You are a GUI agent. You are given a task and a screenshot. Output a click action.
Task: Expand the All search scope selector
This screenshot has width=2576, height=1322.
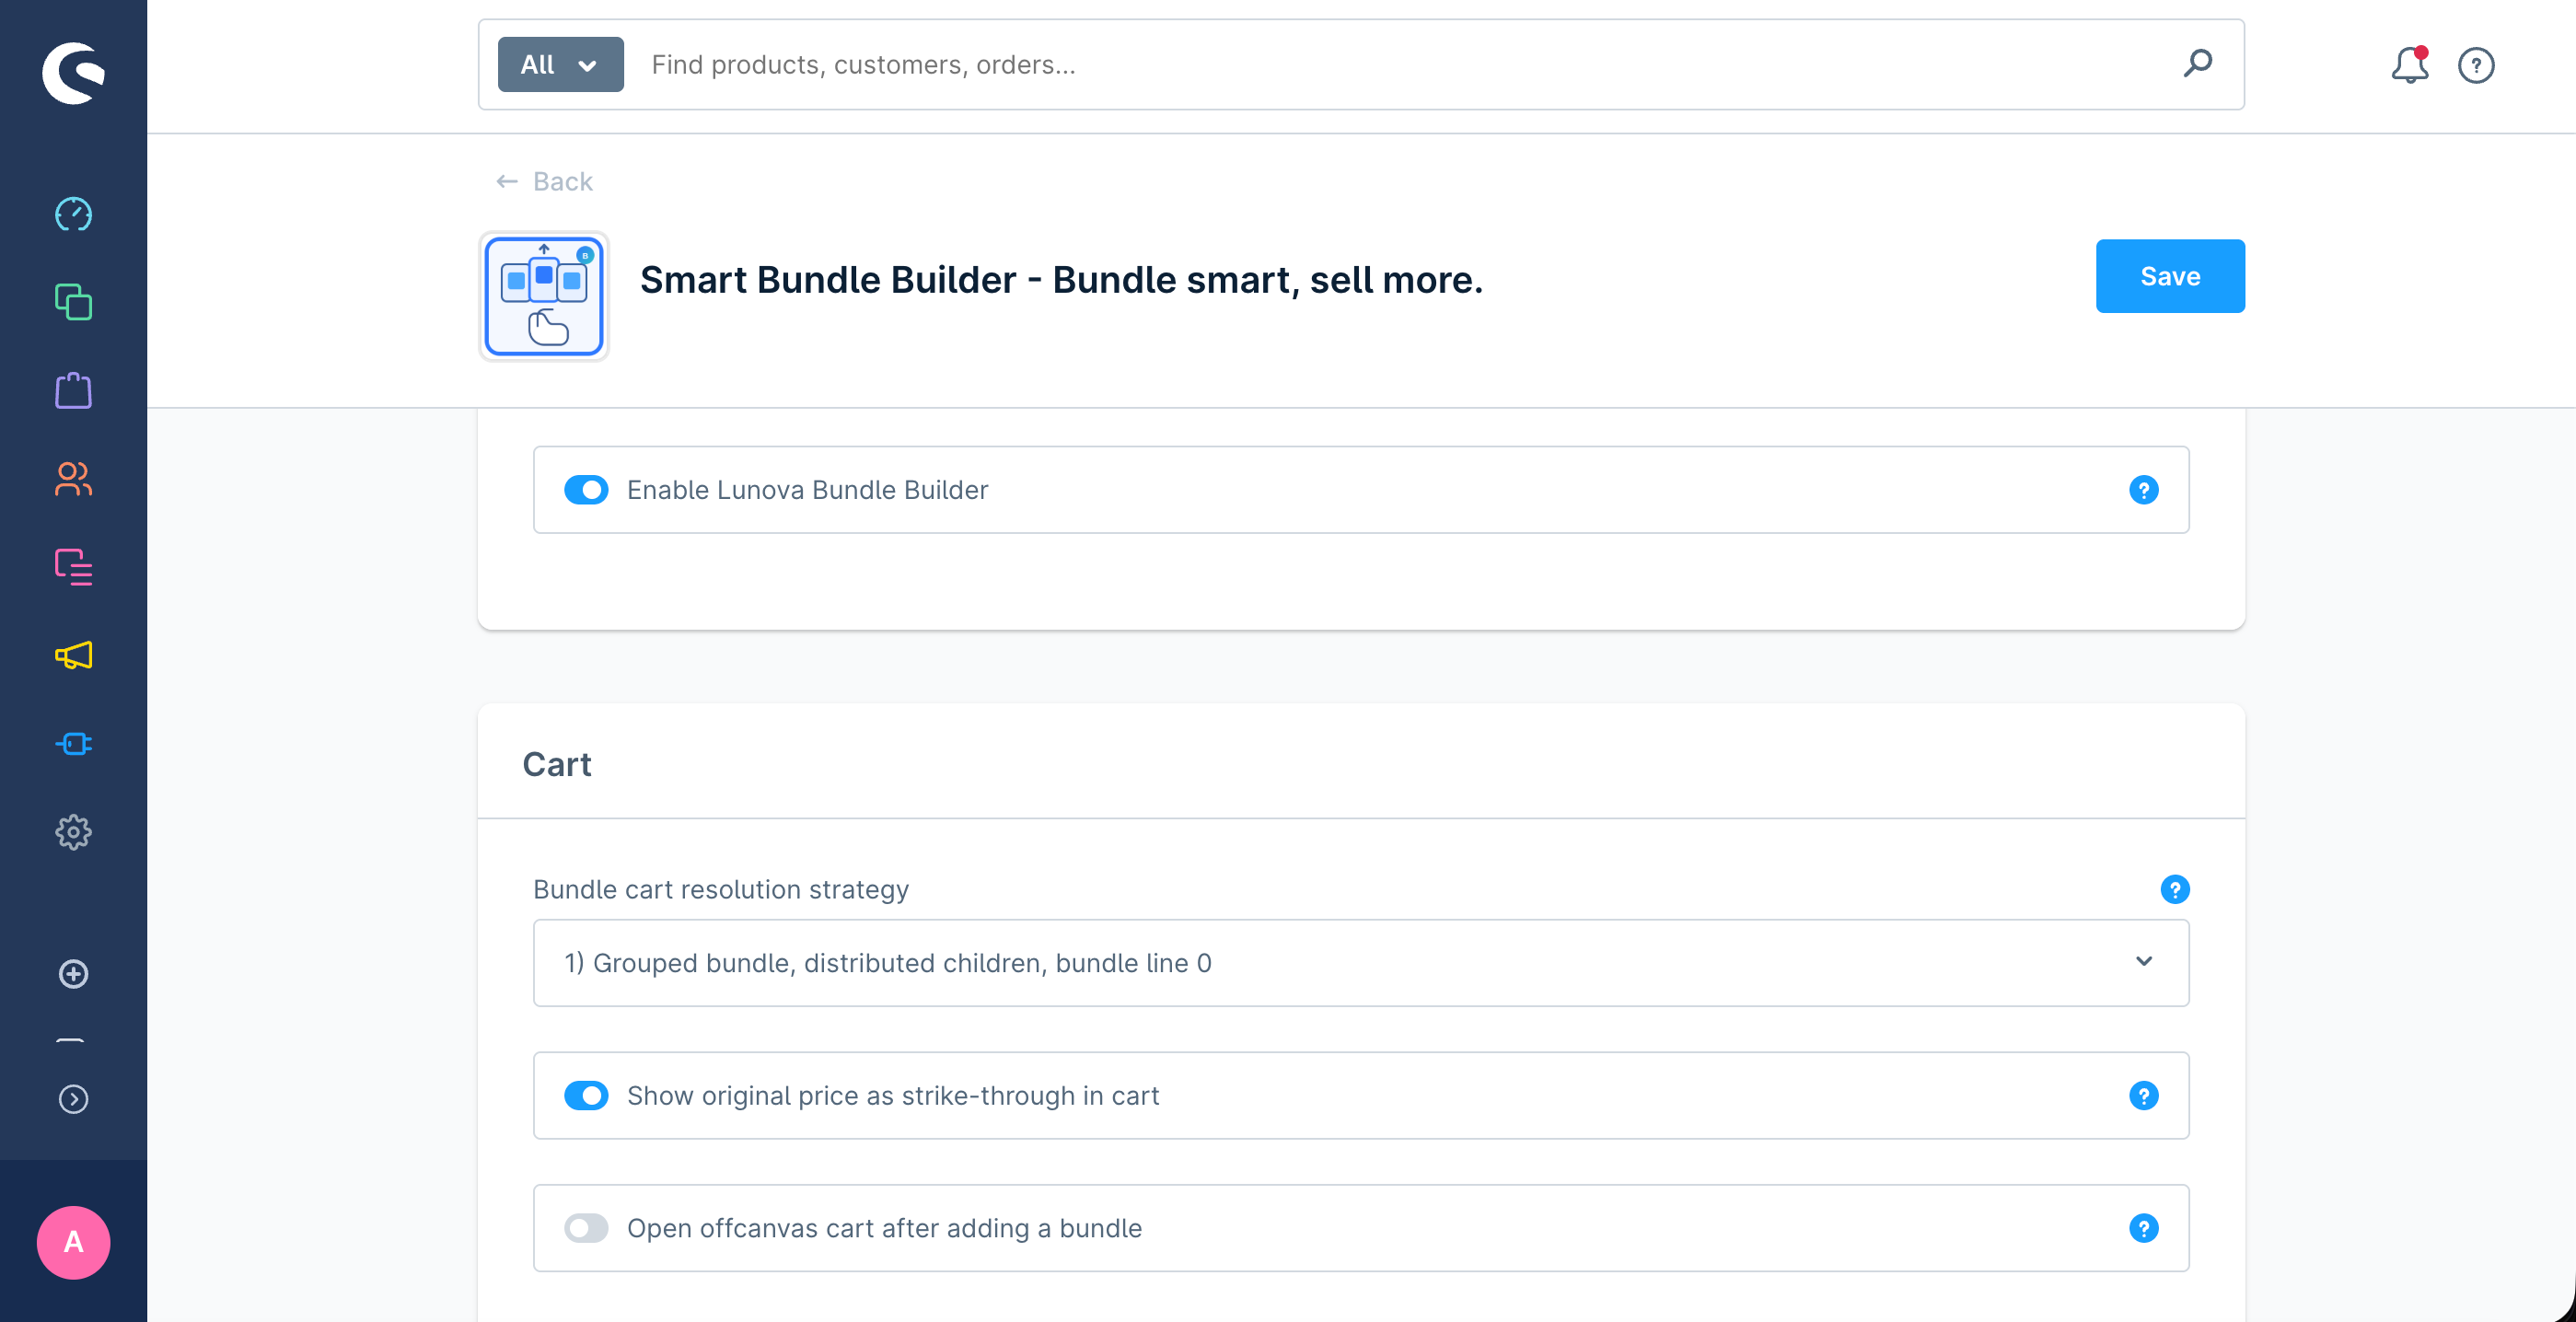click(559, 64)
